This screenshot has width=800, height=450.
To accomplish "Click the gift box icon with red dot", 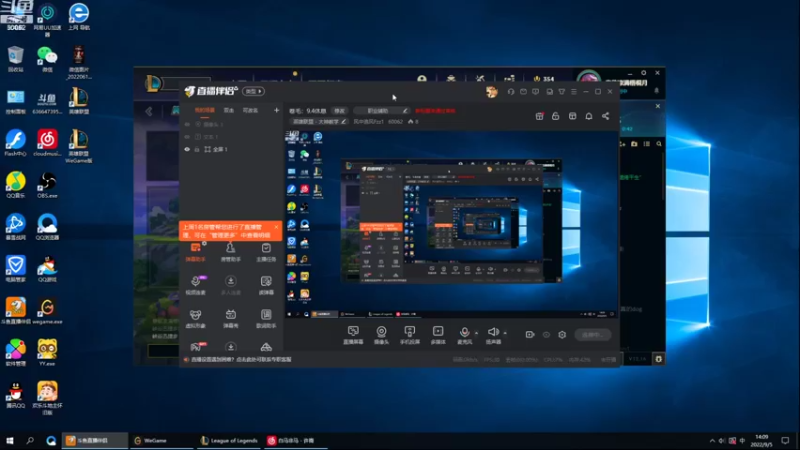I will pyautogui.click(x=539, y=116).
